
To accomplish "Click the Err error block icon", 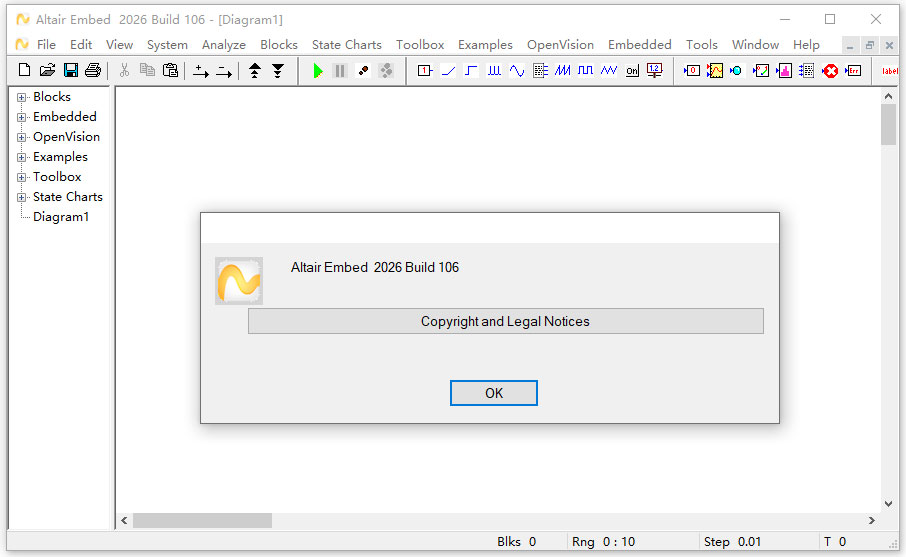I will coord(853,70).
